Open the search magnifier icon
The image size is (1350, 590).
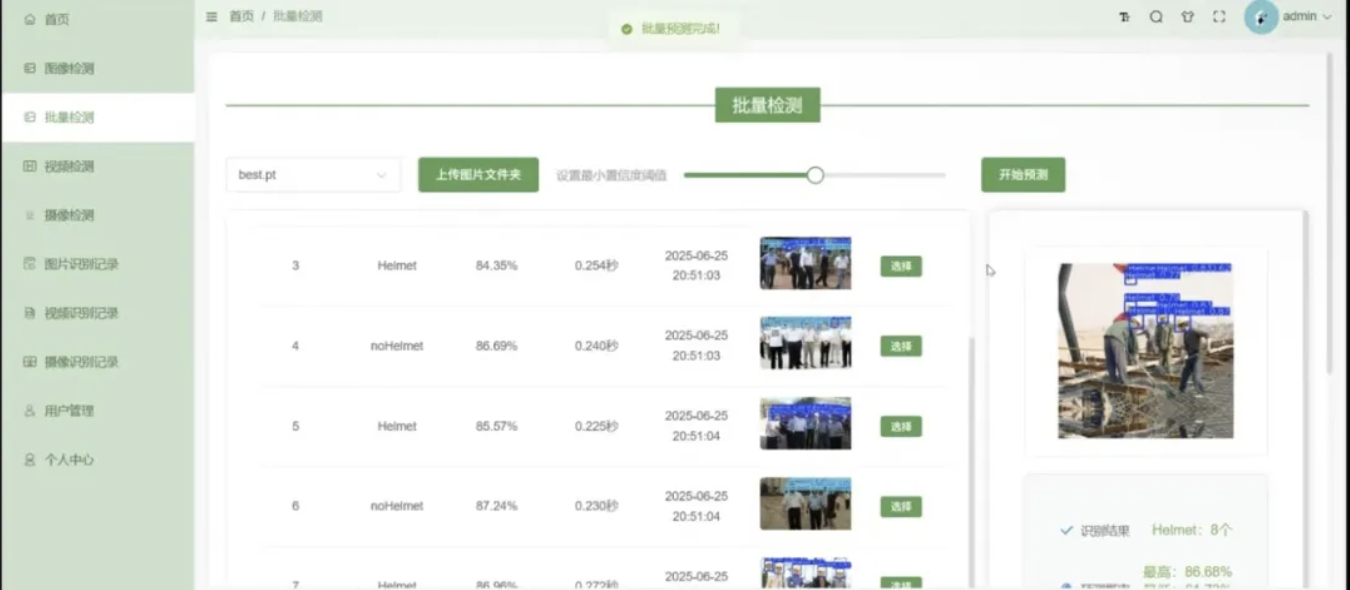click(x=1156, y=17)
